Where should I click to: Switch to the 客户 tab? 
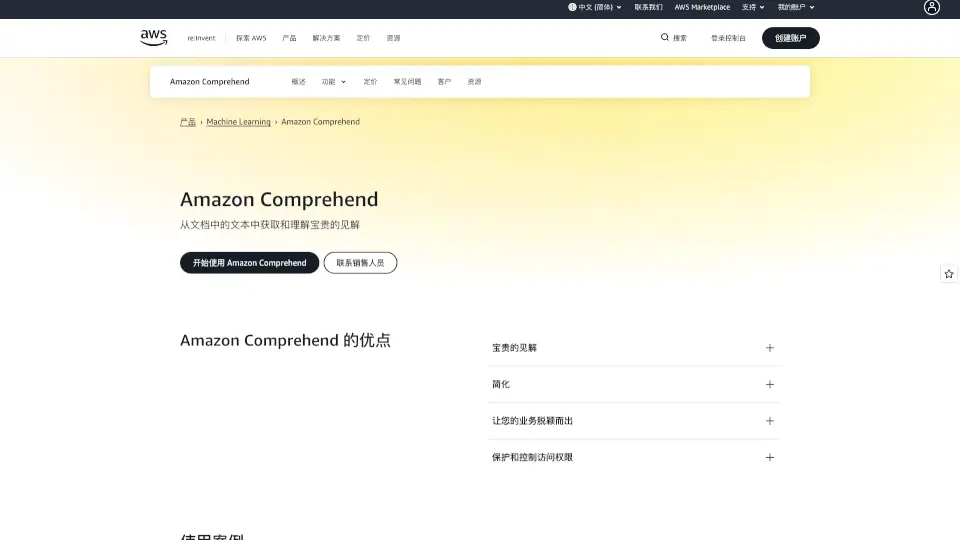pos(444,81)
